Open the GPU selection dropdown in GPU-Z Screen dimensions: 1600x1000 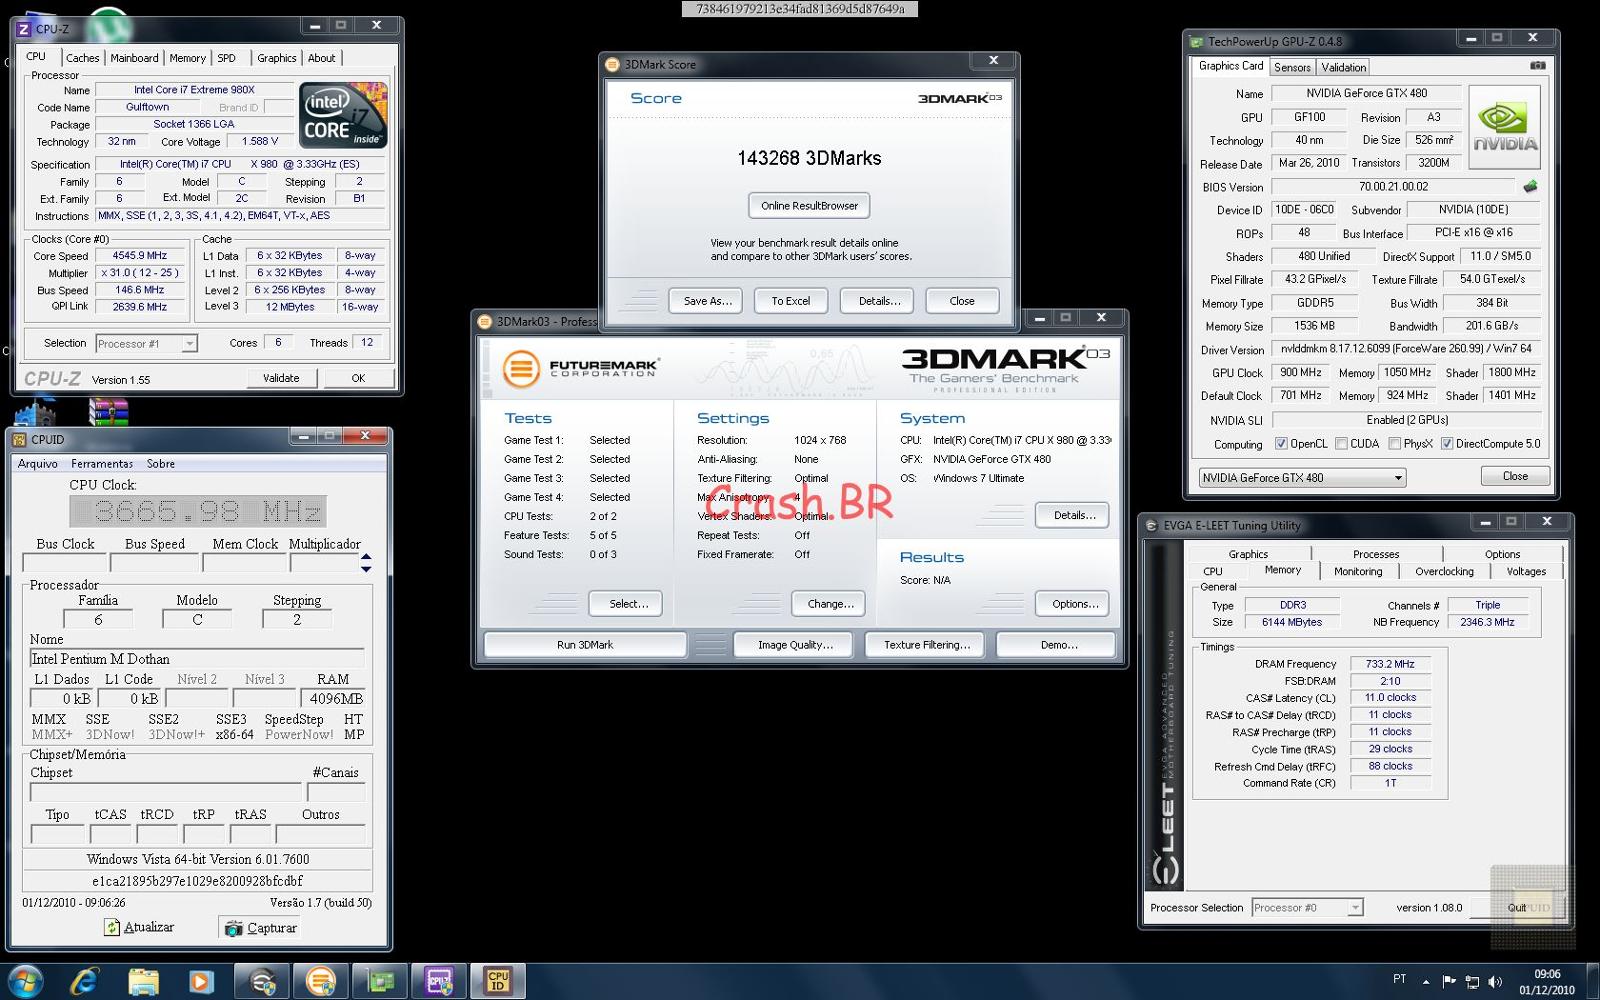pyautogui.click(x=1302, y=478)
